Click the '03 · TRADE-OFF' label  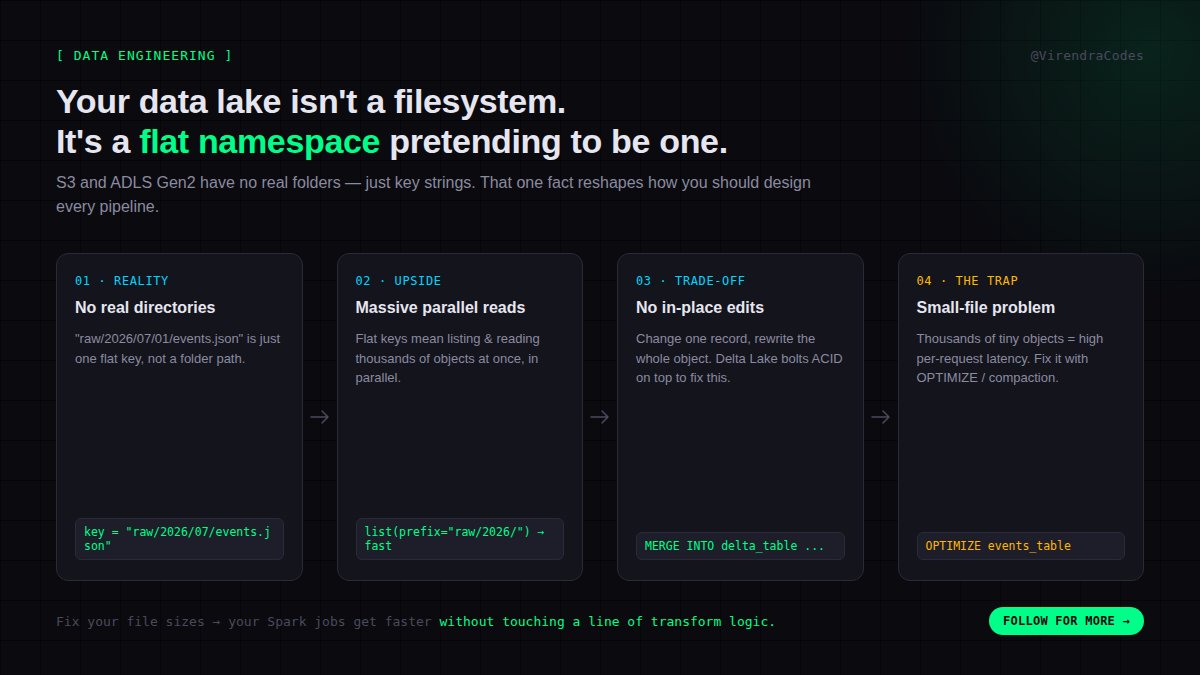[690, 281]
